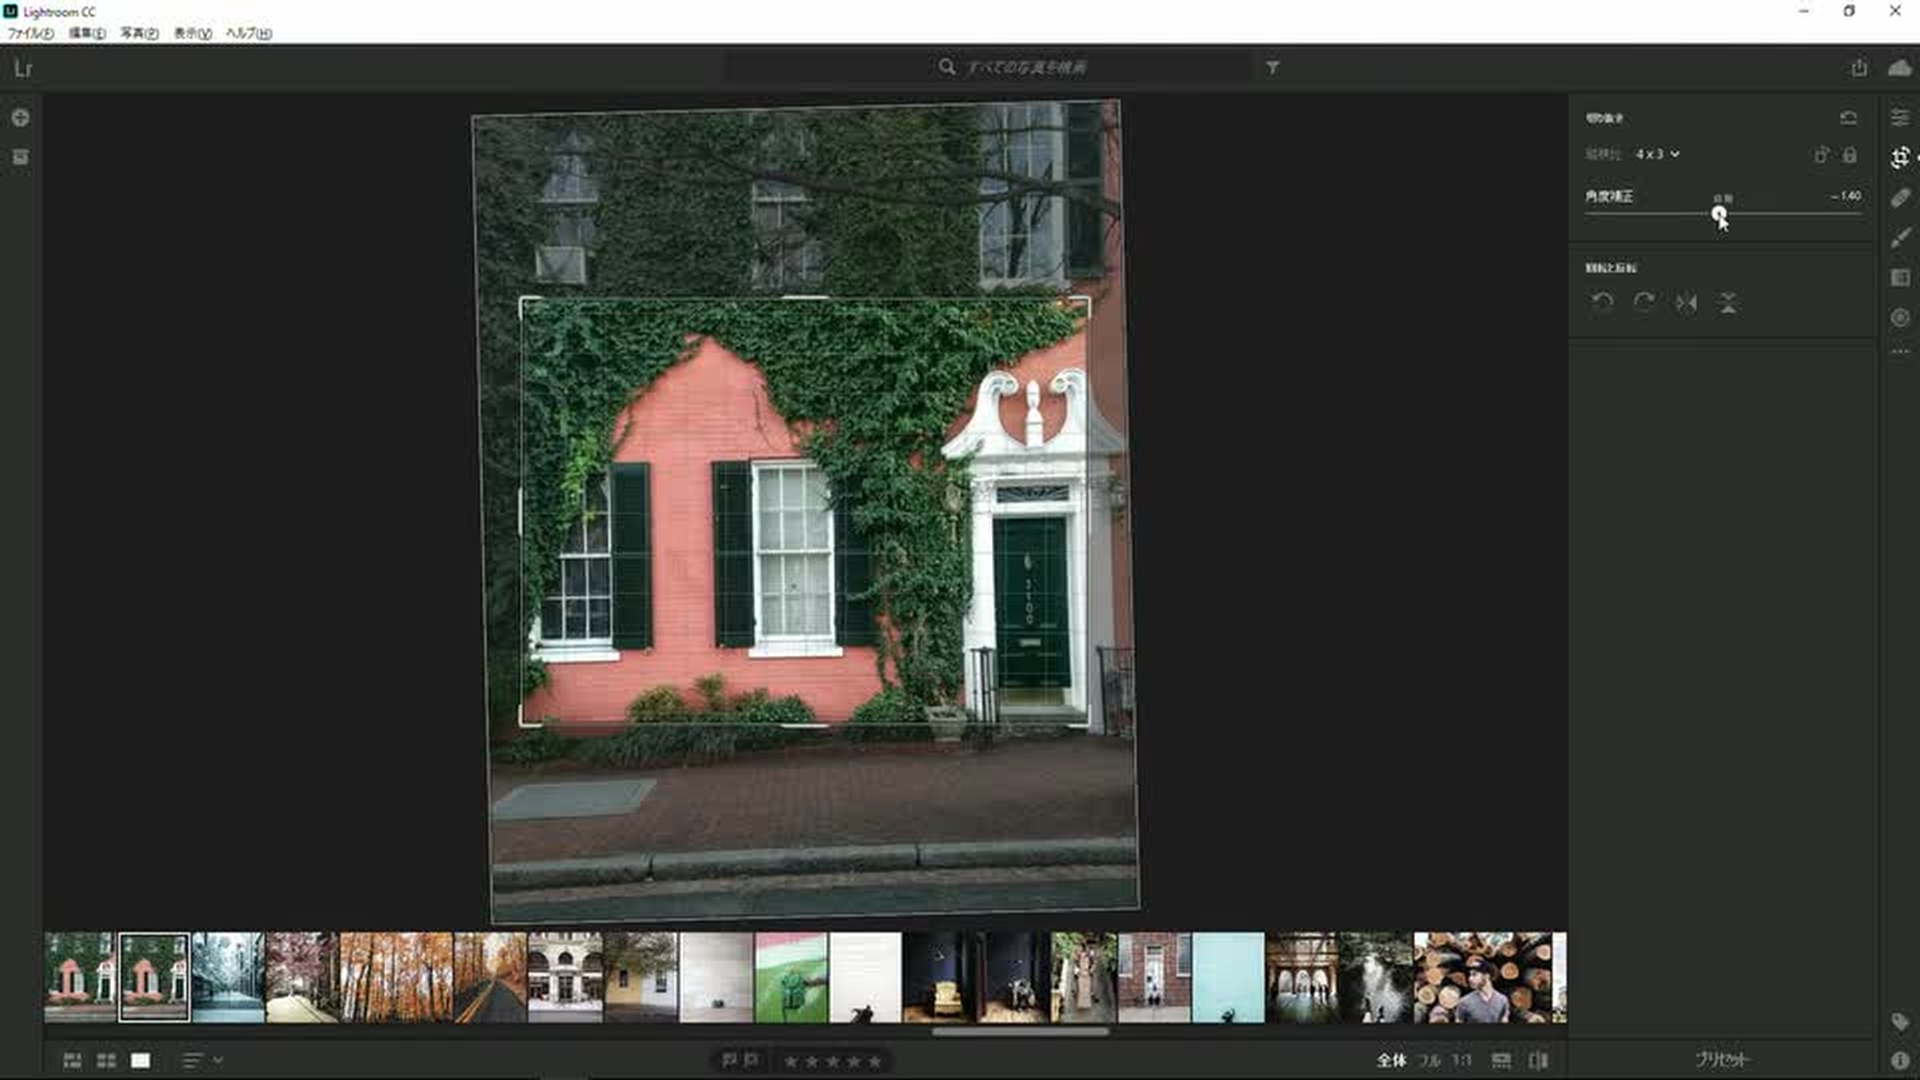Open the search filter options
The height and width of the screenshot is (1080, 1920).
pos(1272,67)
